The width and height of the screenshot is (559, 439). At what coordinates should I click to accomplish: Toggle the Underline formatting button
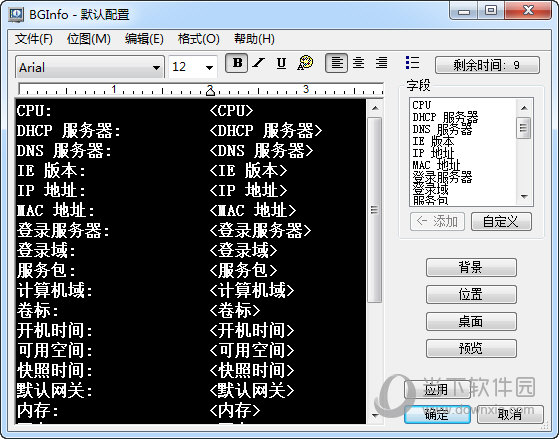tap(281, 63)
